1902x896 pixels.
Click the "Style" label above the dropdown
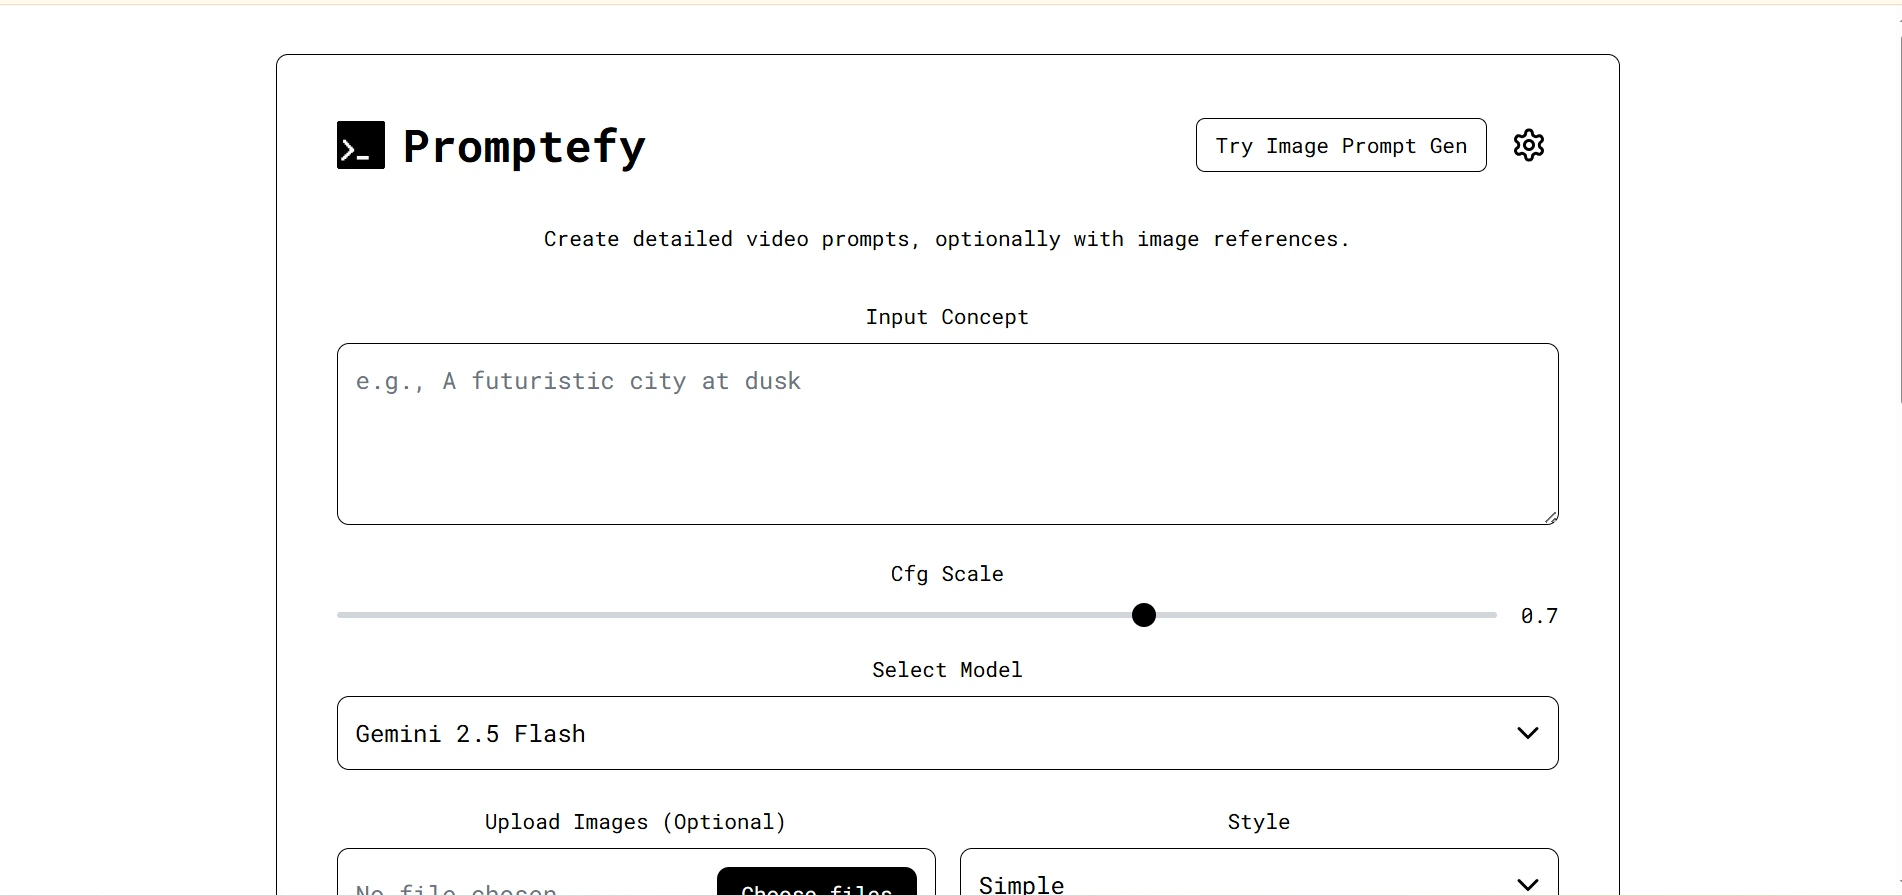tap(1258, 822)
